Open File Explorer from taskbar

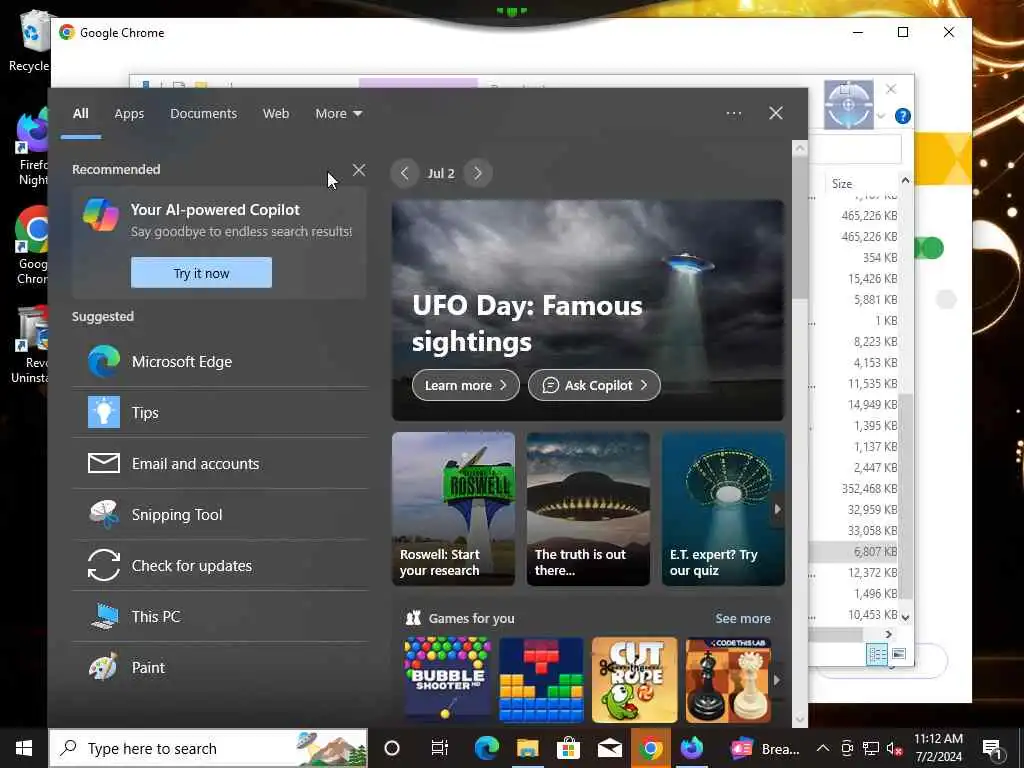tap(527, 748)
